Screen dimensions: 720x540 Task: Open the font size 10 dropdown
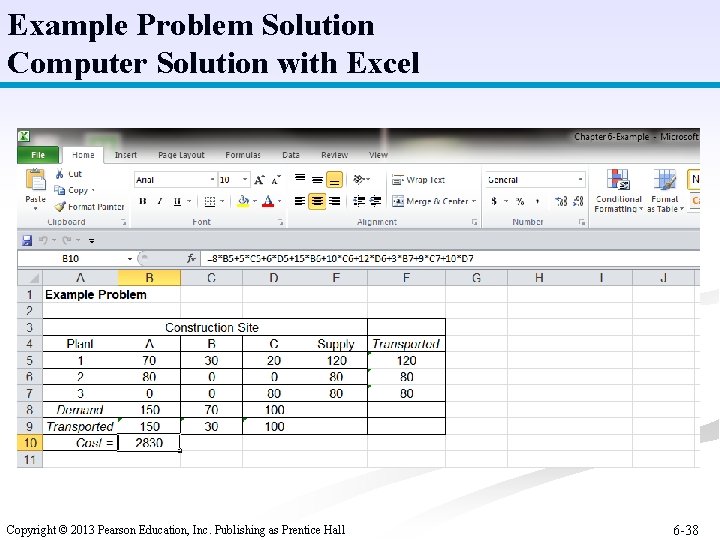(245, 180)
